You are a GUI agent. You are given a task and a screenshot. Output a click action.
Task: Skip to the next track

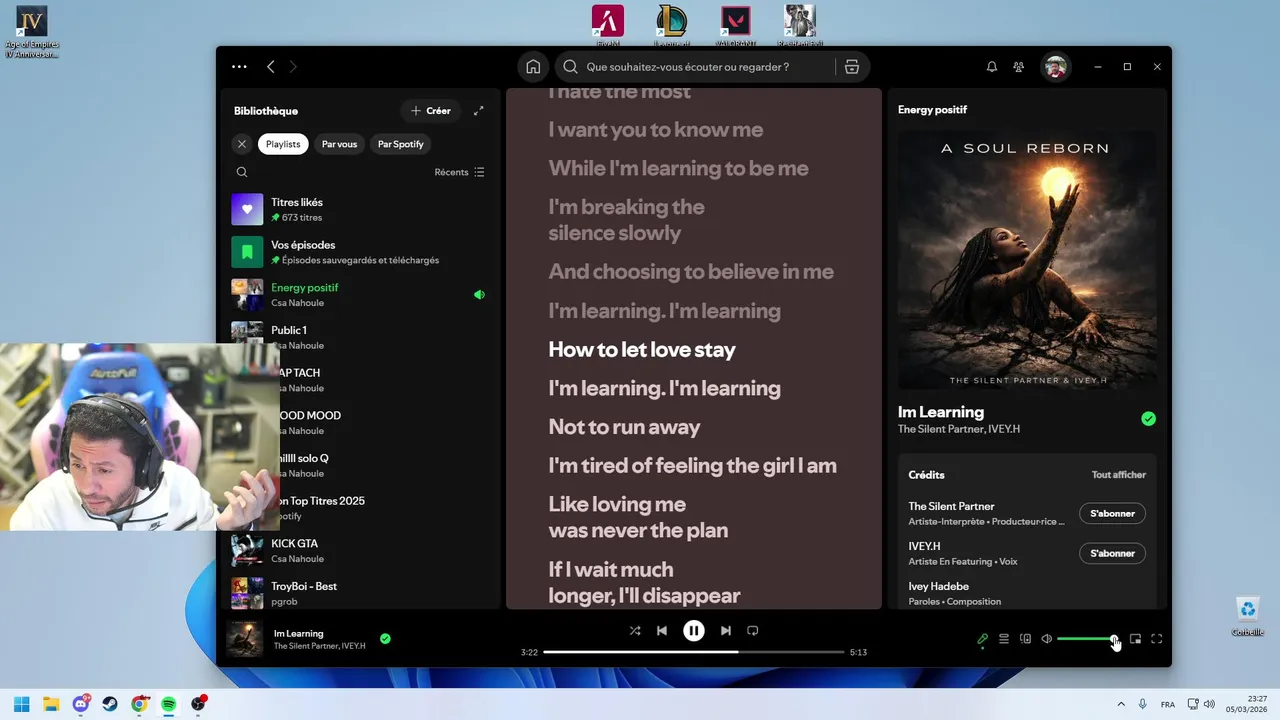(x=726, y=631)
